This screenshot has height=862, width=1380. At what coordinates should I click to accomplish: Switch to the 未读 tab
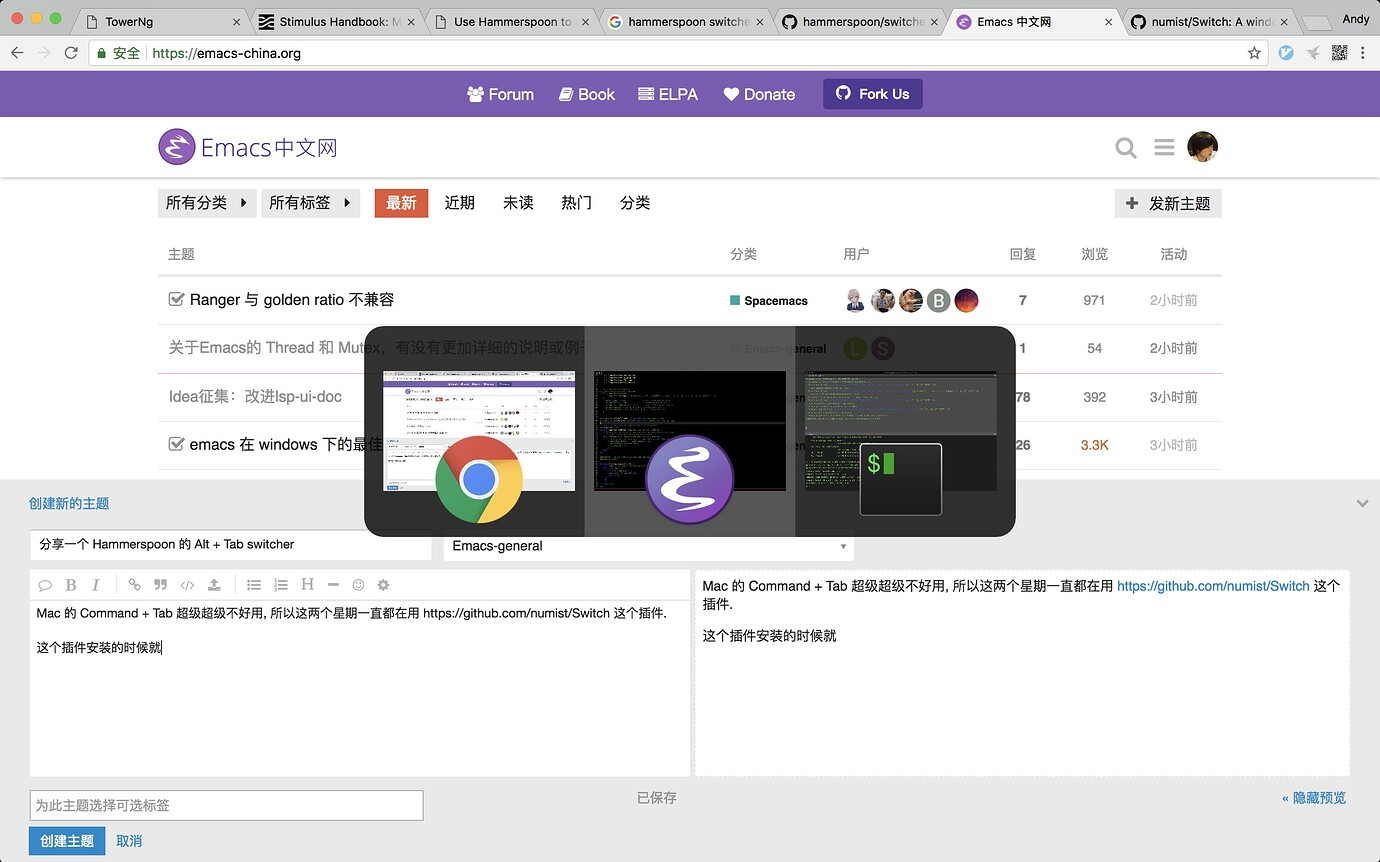tap(518, 203)
